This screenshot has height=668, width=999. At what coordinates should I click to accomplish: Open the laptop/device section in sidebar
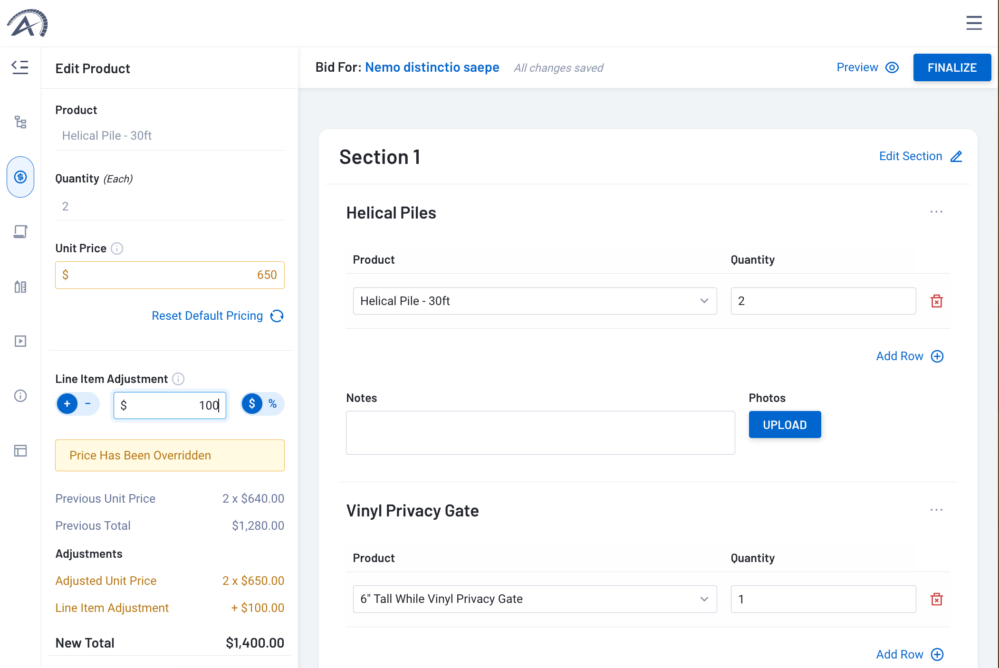19,231
